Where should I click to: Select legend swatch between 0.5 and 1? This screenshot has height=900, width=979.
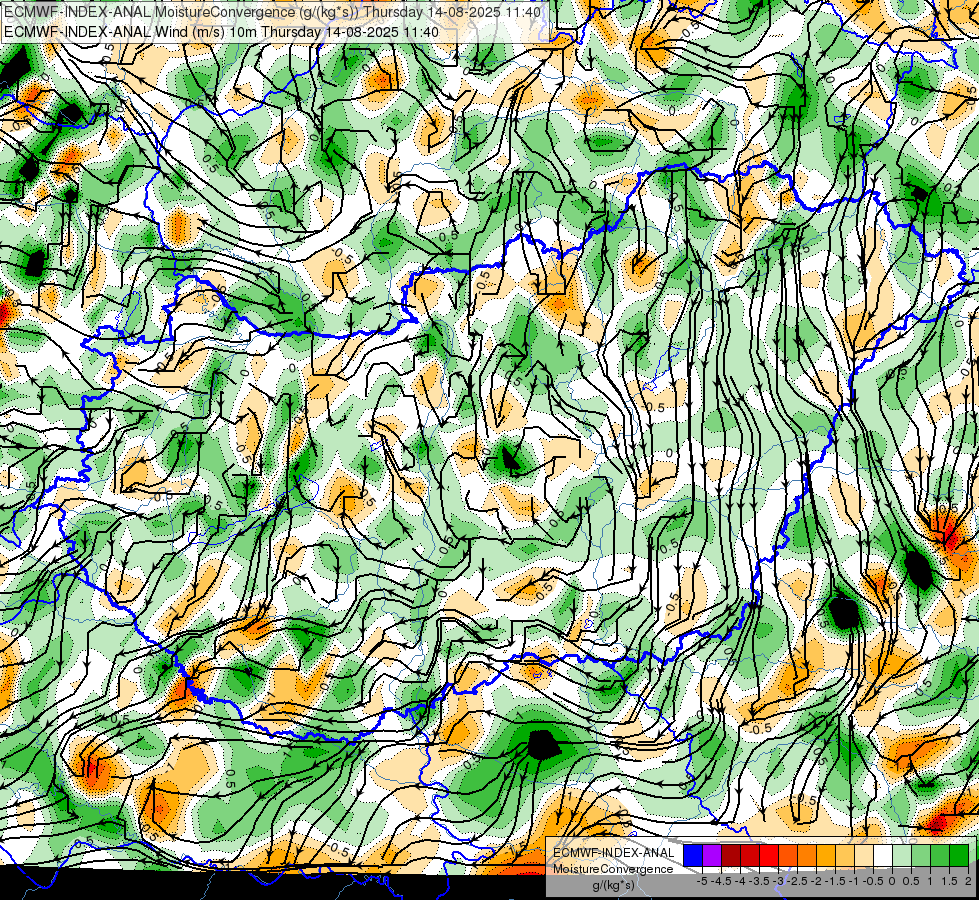[x=921, y=855]
